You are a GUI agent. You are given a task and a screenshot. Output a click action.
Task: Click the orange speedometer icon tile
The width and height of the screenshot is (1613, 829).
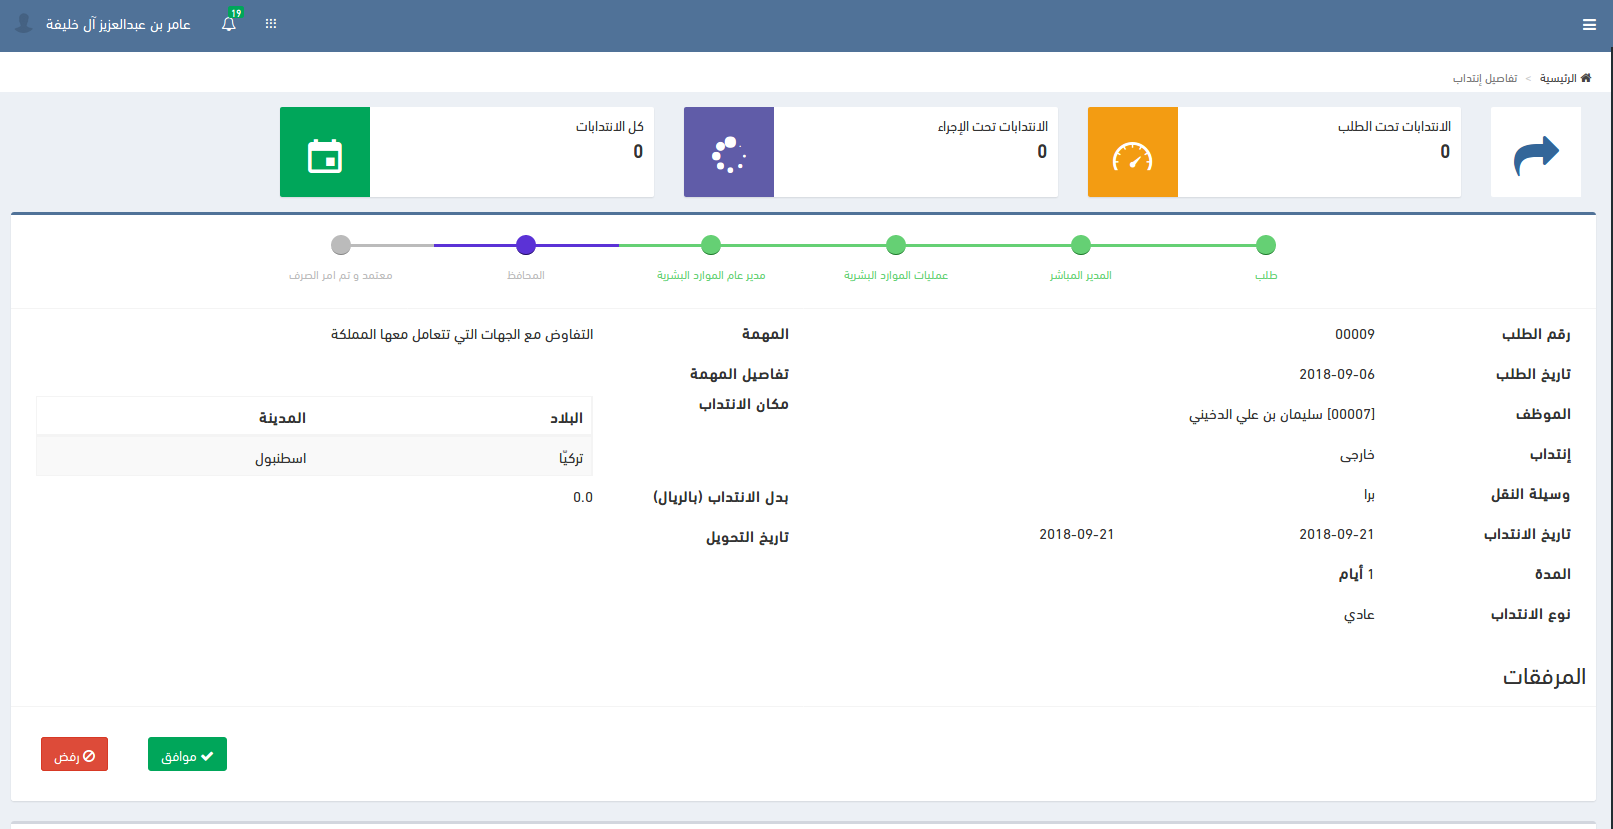(1132, 153)
